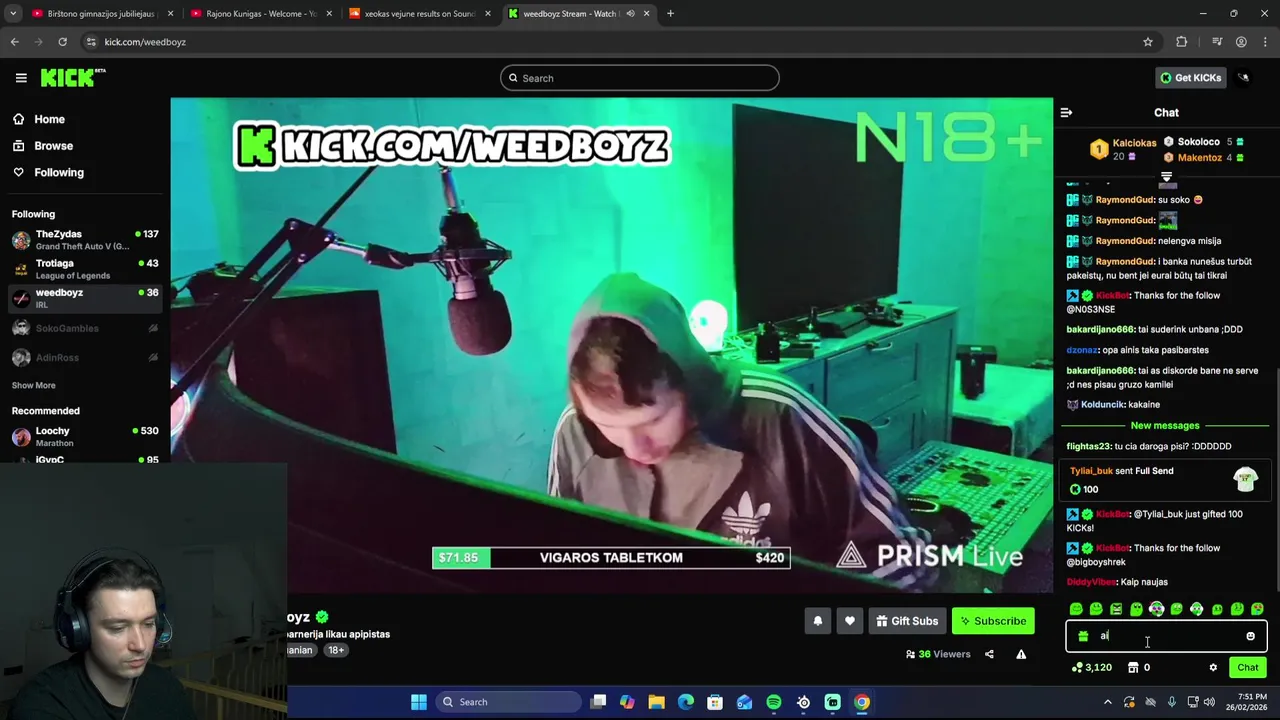Image resolution: width=1280 pixels, height=720 pixels.
Task: Click the channel verified badge
Action: click(322, 617)
